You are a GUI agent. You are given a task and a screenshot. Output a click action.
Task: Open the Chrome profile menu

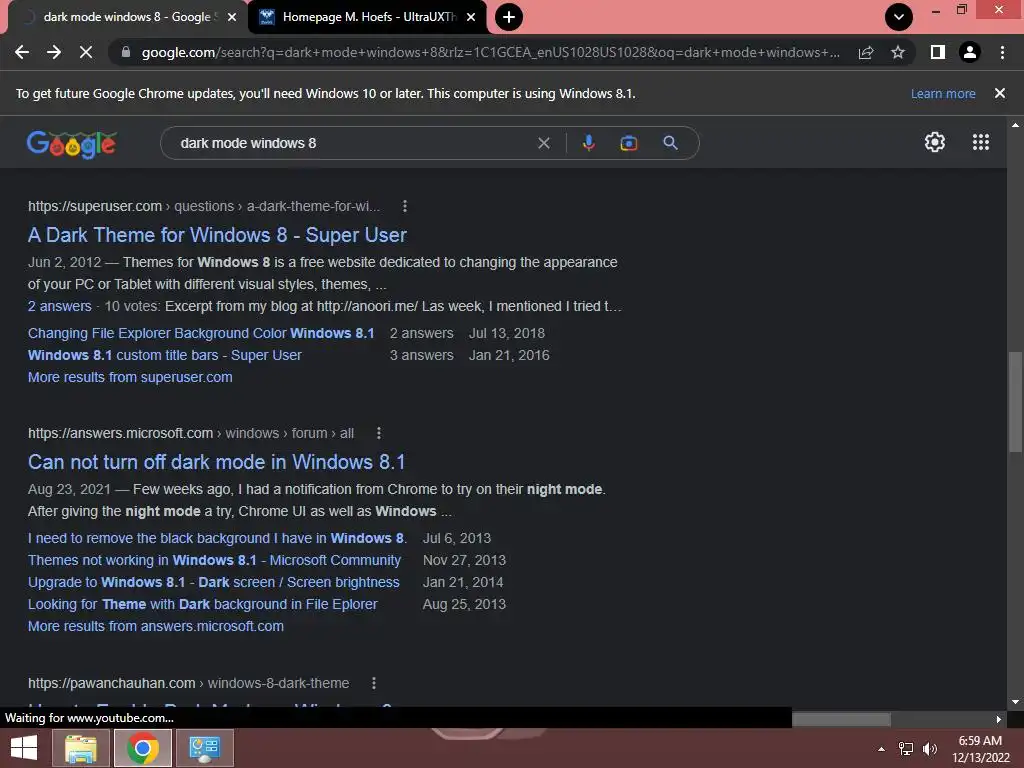[x=970, y=52]
